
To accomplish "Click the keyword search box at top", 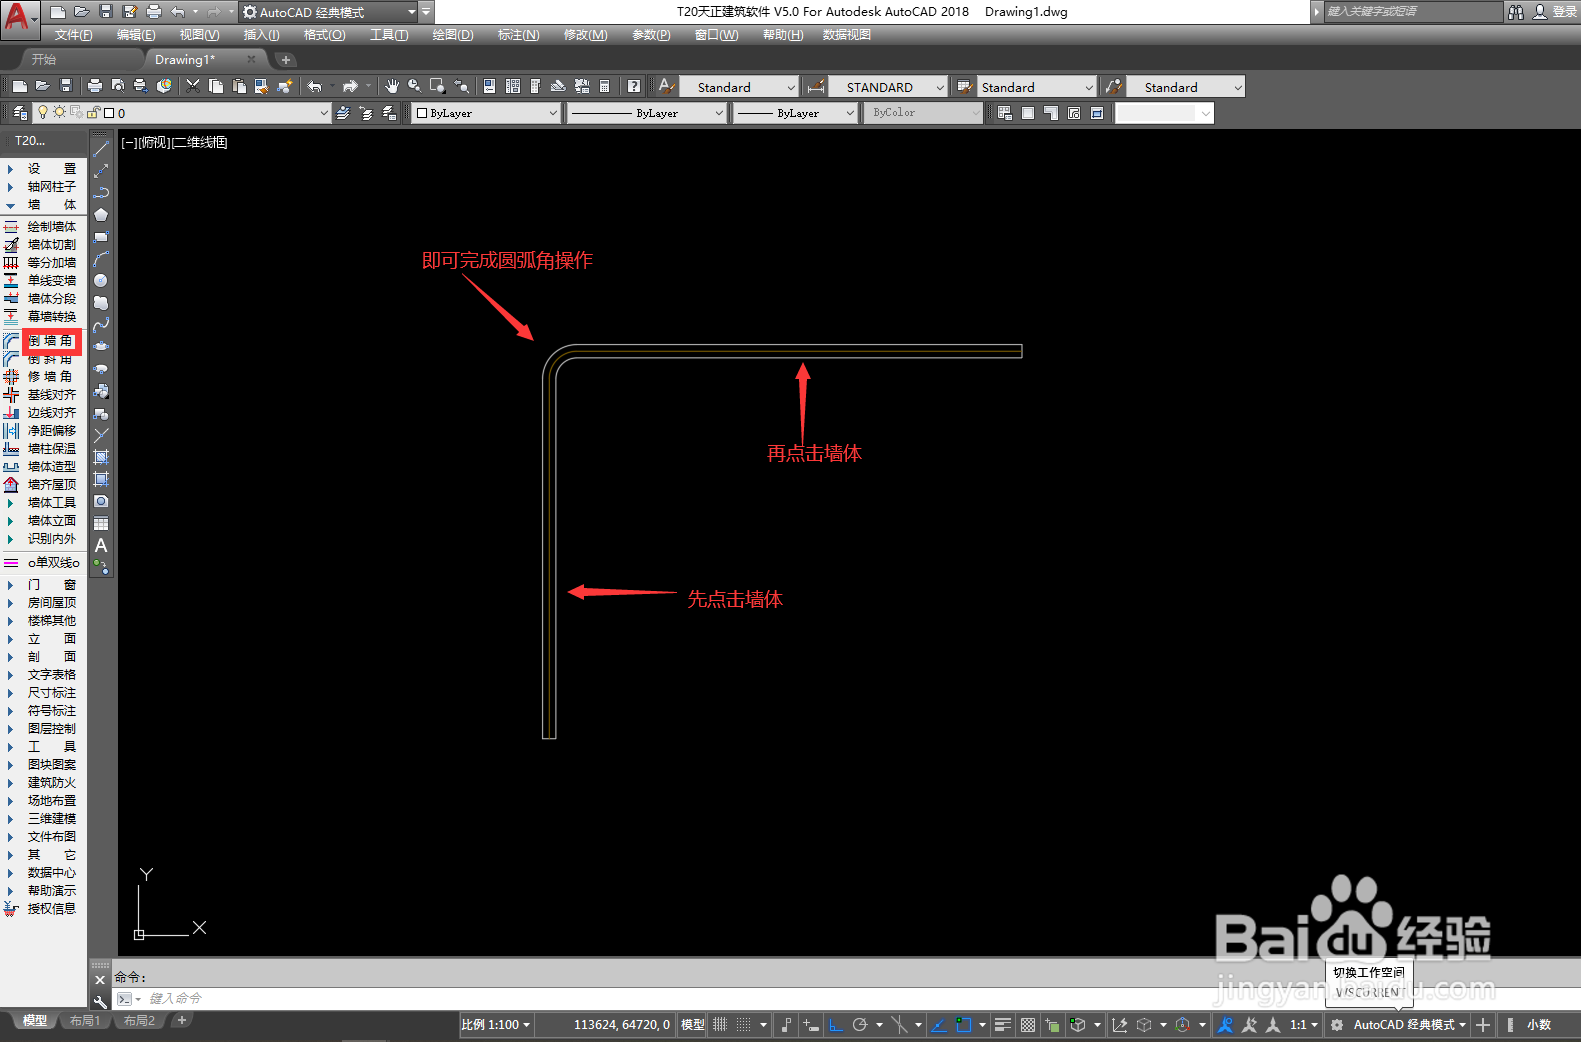I will (1412, 12).
